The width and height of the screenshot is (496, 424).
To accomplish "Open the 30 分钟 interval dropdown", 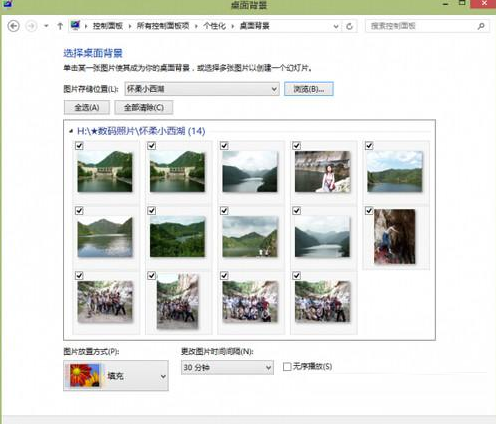I will tap(227, 367).
